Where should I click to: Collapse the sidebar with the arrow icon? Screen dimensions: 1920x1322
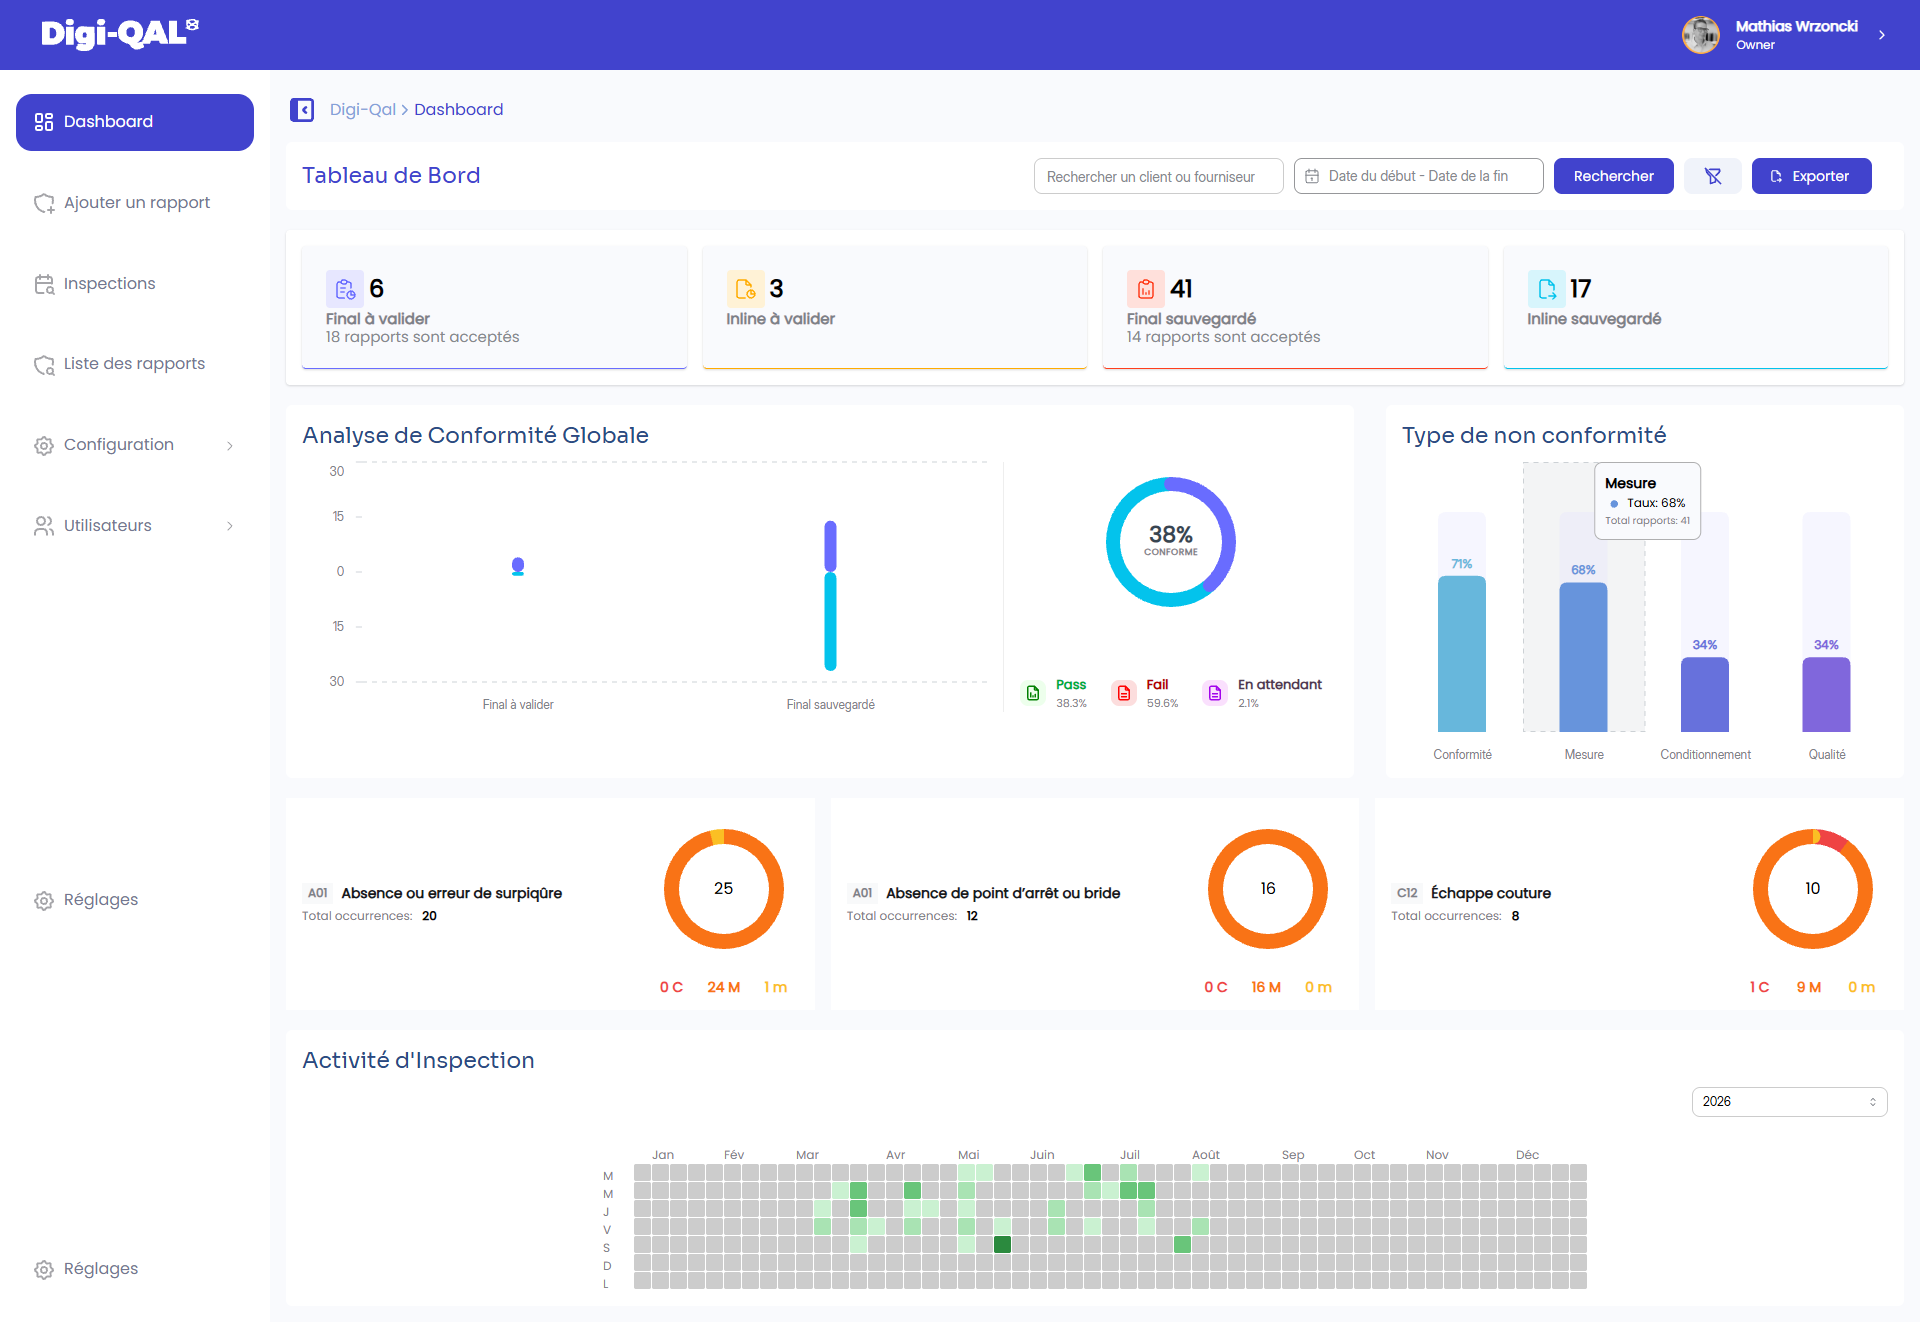tap(302, 110)
